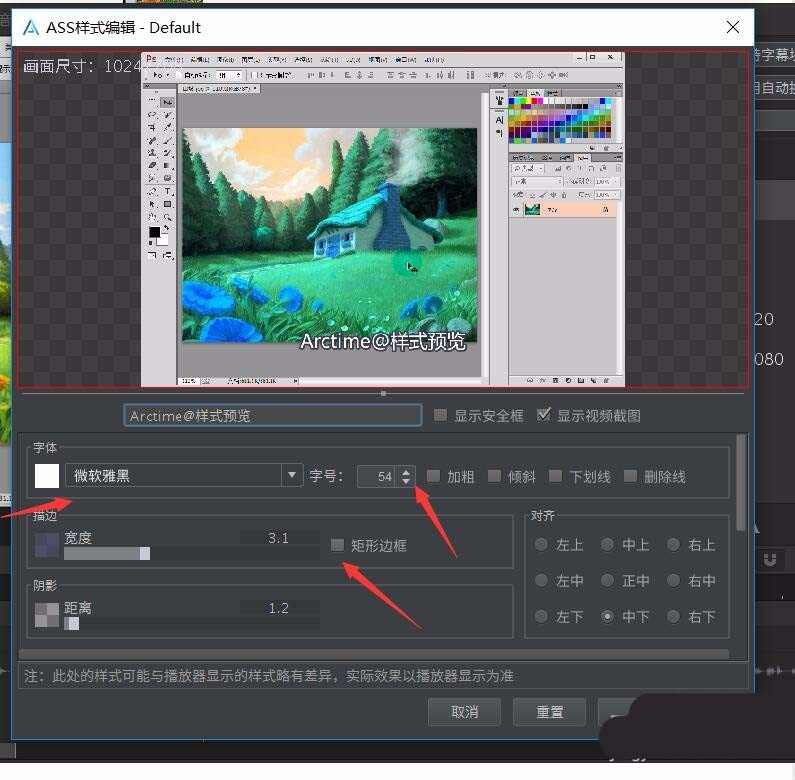Click the magnet snap icon in background window
The width and height of the screenshot is (795, 780).
point(770,560)
